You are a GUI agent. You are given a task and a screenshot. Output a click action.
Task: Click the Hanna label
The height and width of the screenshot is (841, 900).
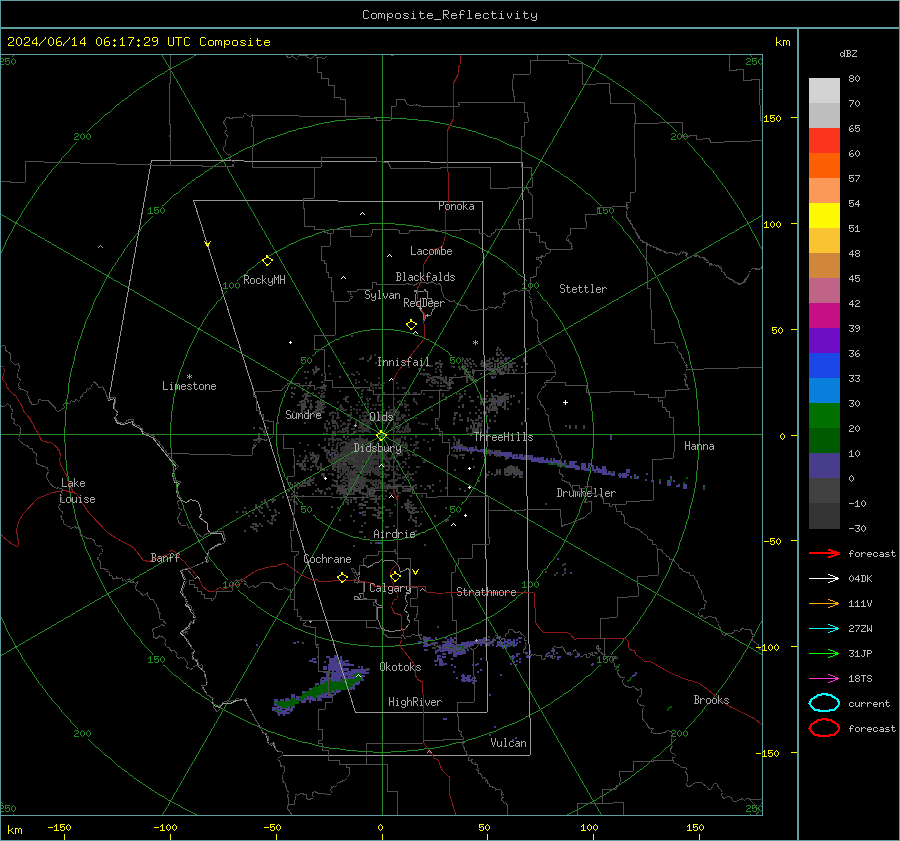[699, 446]
